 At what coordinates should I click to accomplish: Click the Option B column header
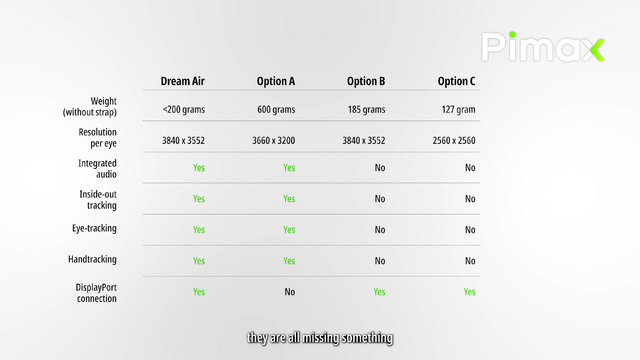click(x=366, y=81)
